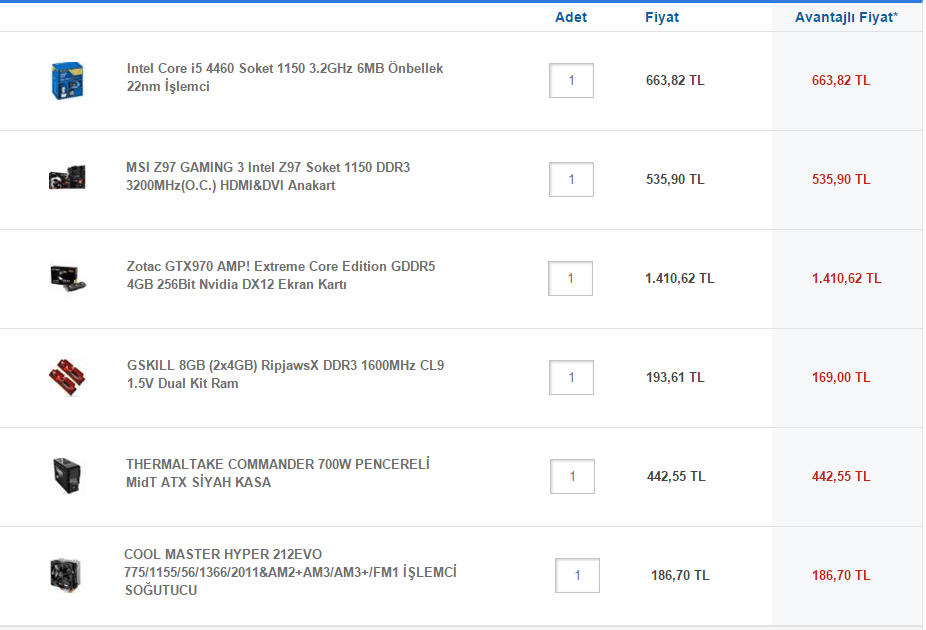
Task: Click the Avantajlı Fiyat* column header
Action: click(x=846, y=17)
